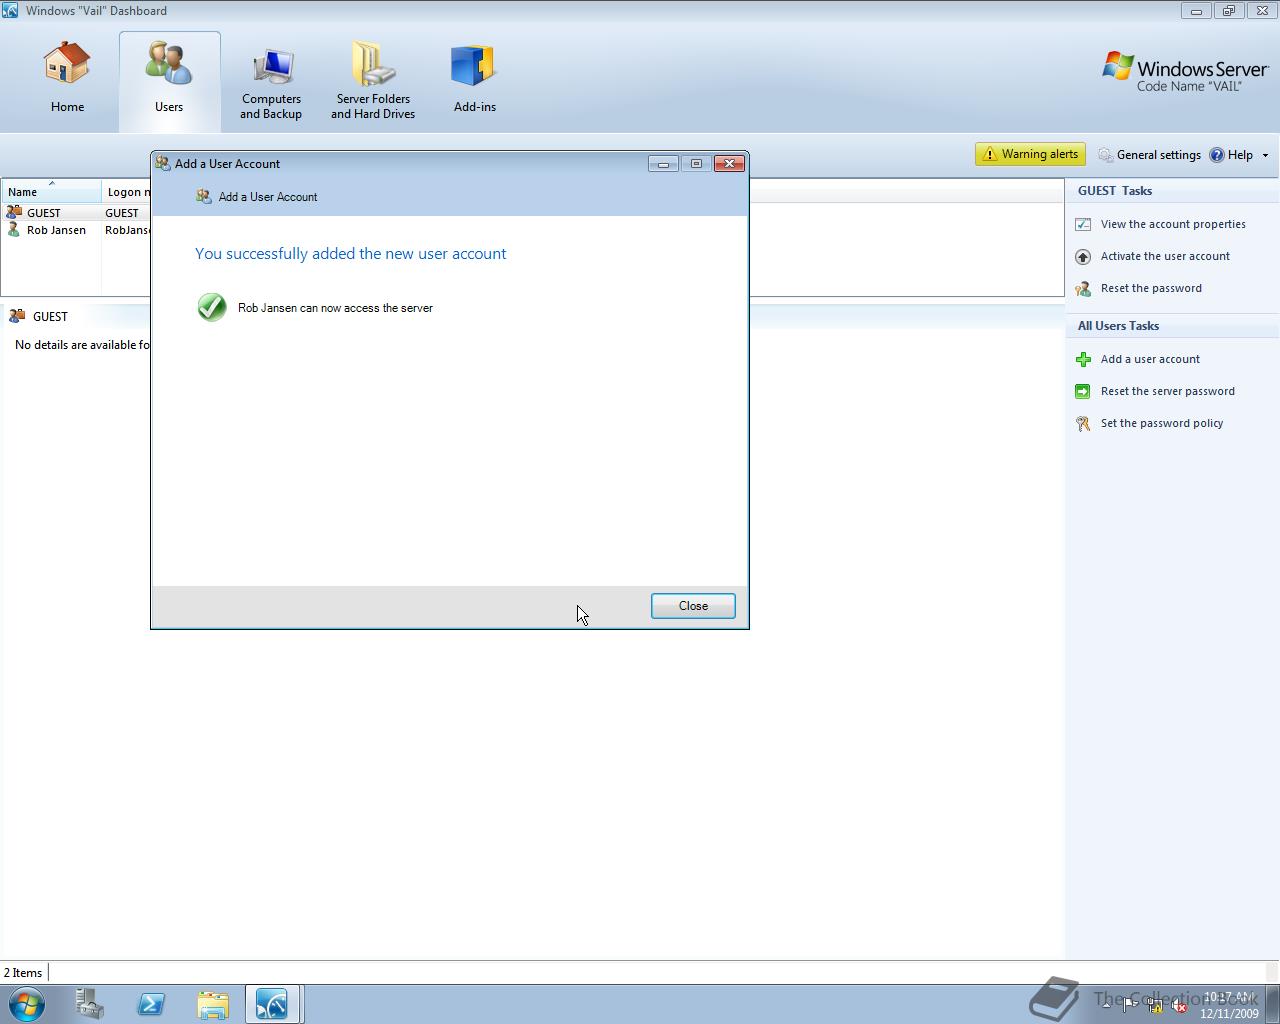This screenshot has width=1280, height=1024.
Task: Click the Add a User Account header icon
Action: pos(204,196)
